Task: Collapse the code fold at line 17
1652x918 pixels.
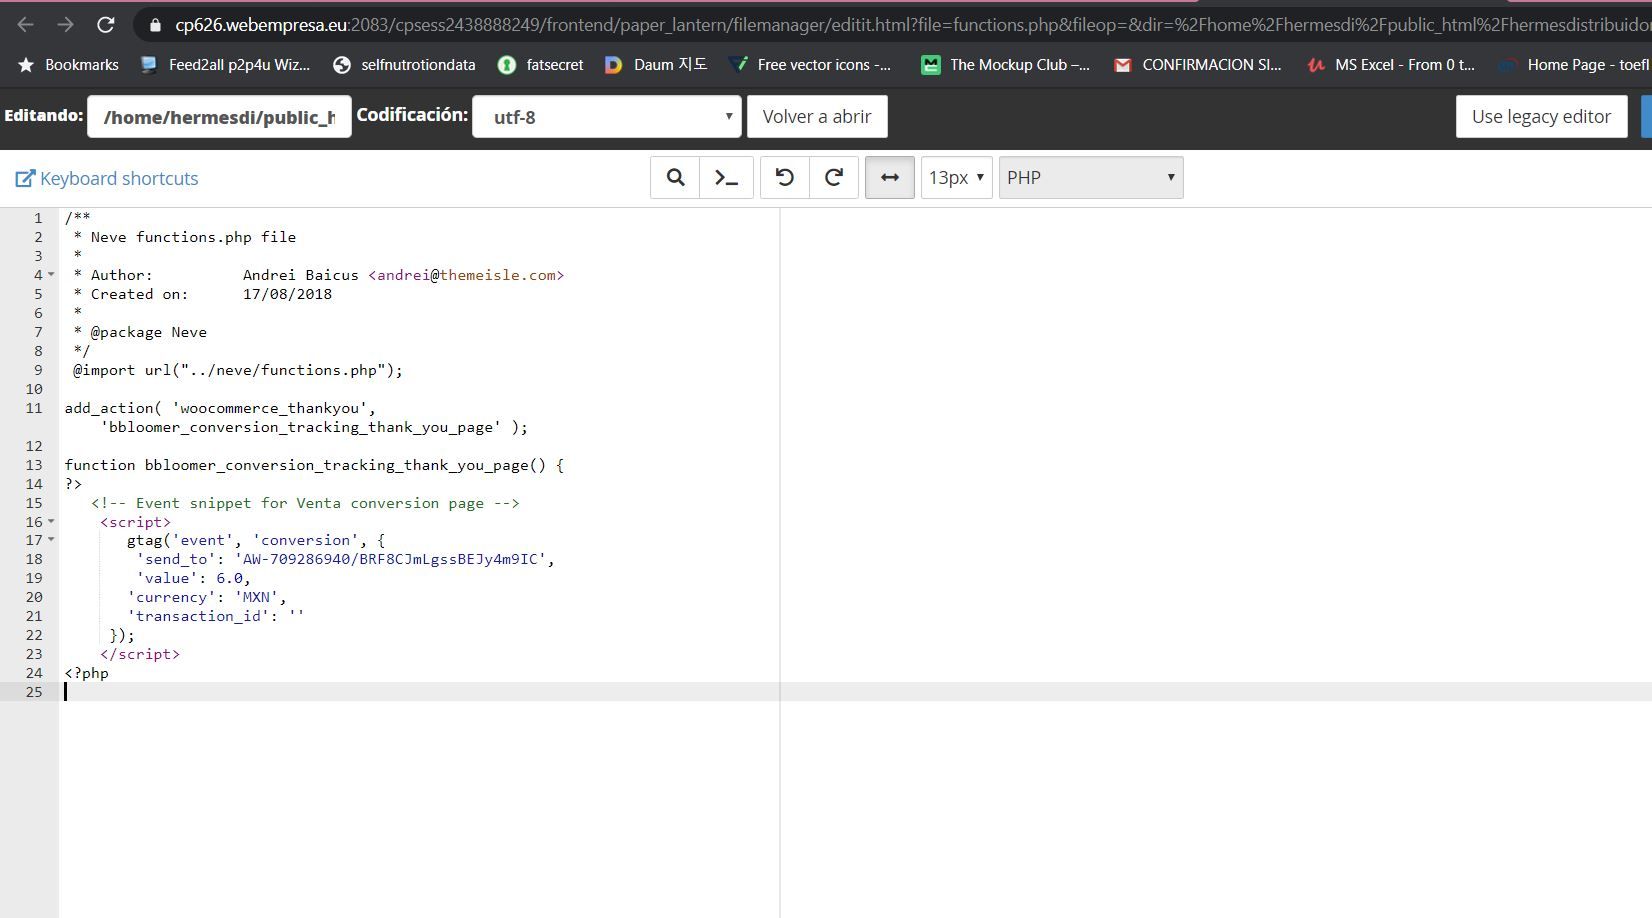Action: tap(51, 540)
